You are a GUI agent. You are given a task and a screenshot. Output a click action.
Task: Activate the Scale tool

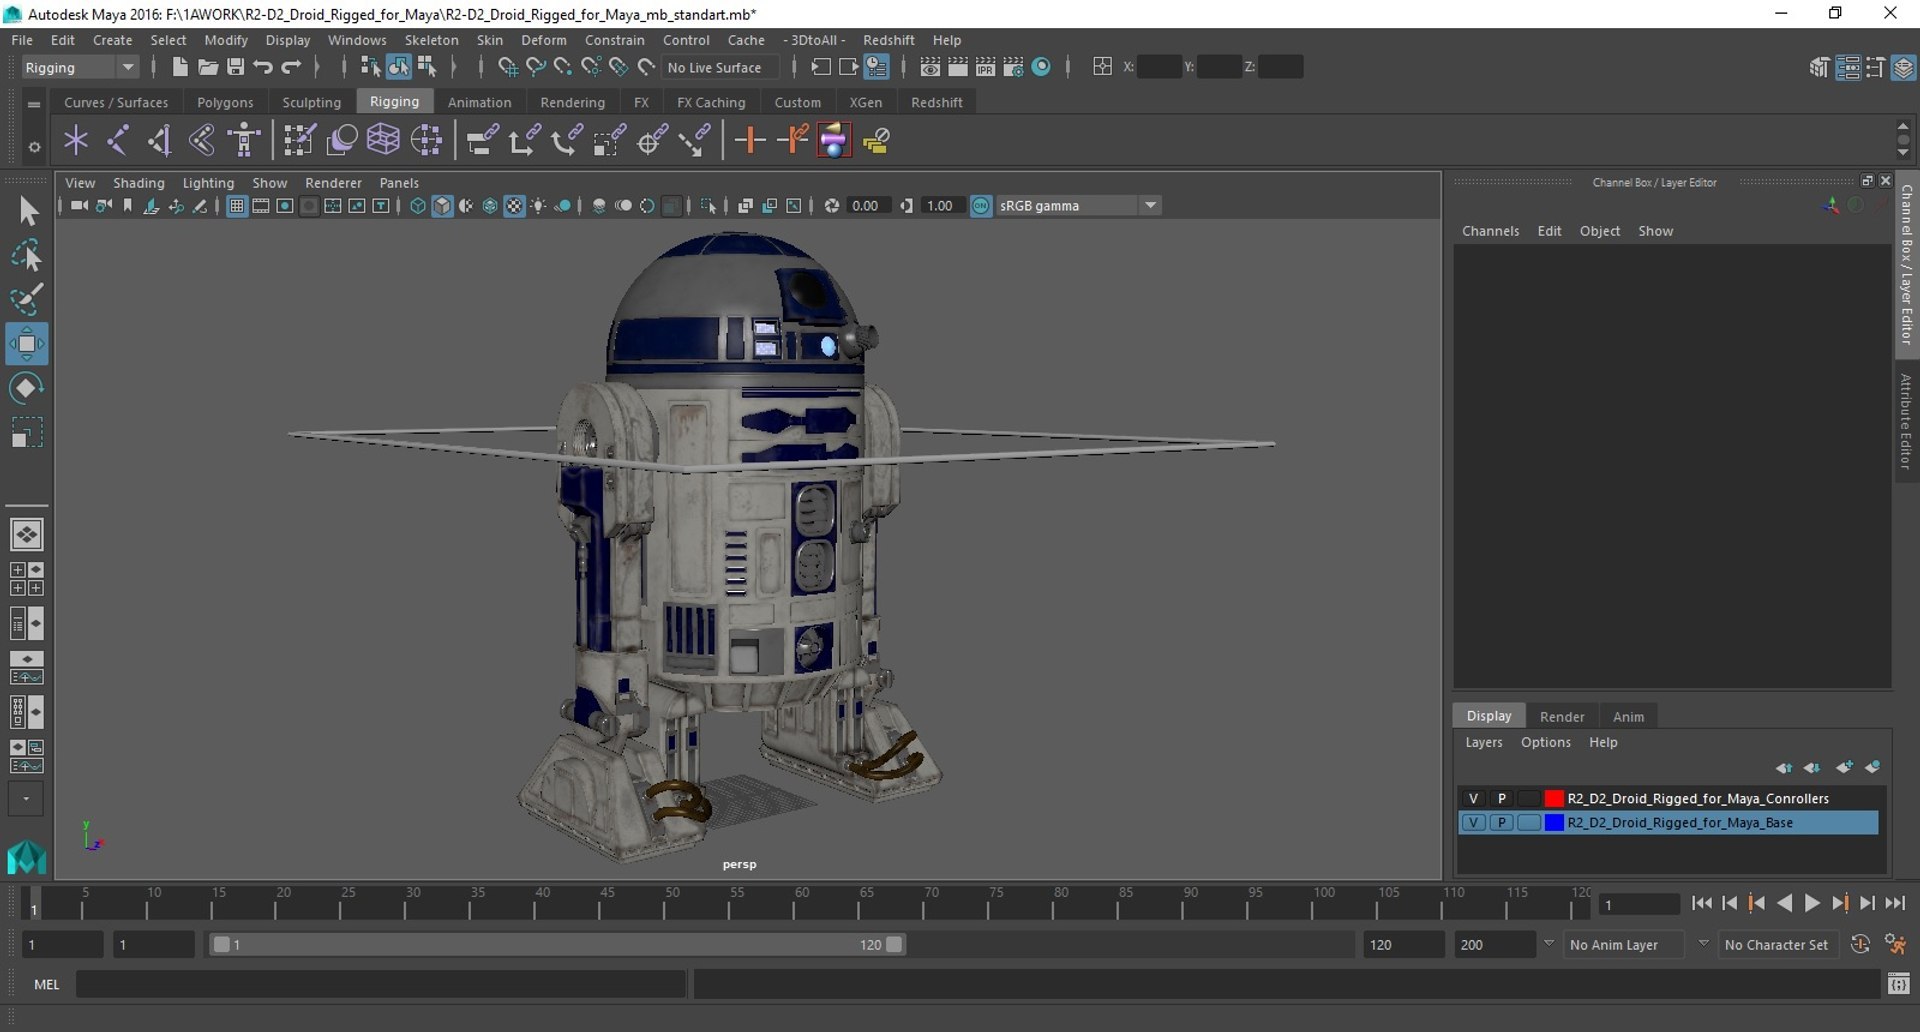pos(27,432)
